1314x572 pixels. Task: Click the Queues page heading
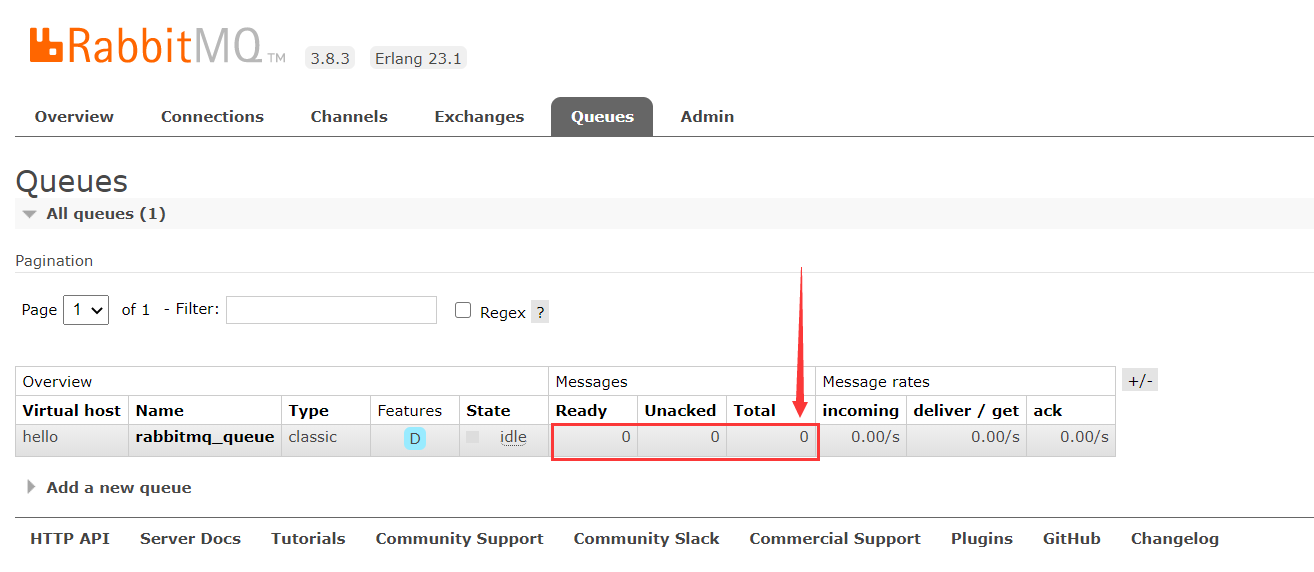(x=72, y=182)
